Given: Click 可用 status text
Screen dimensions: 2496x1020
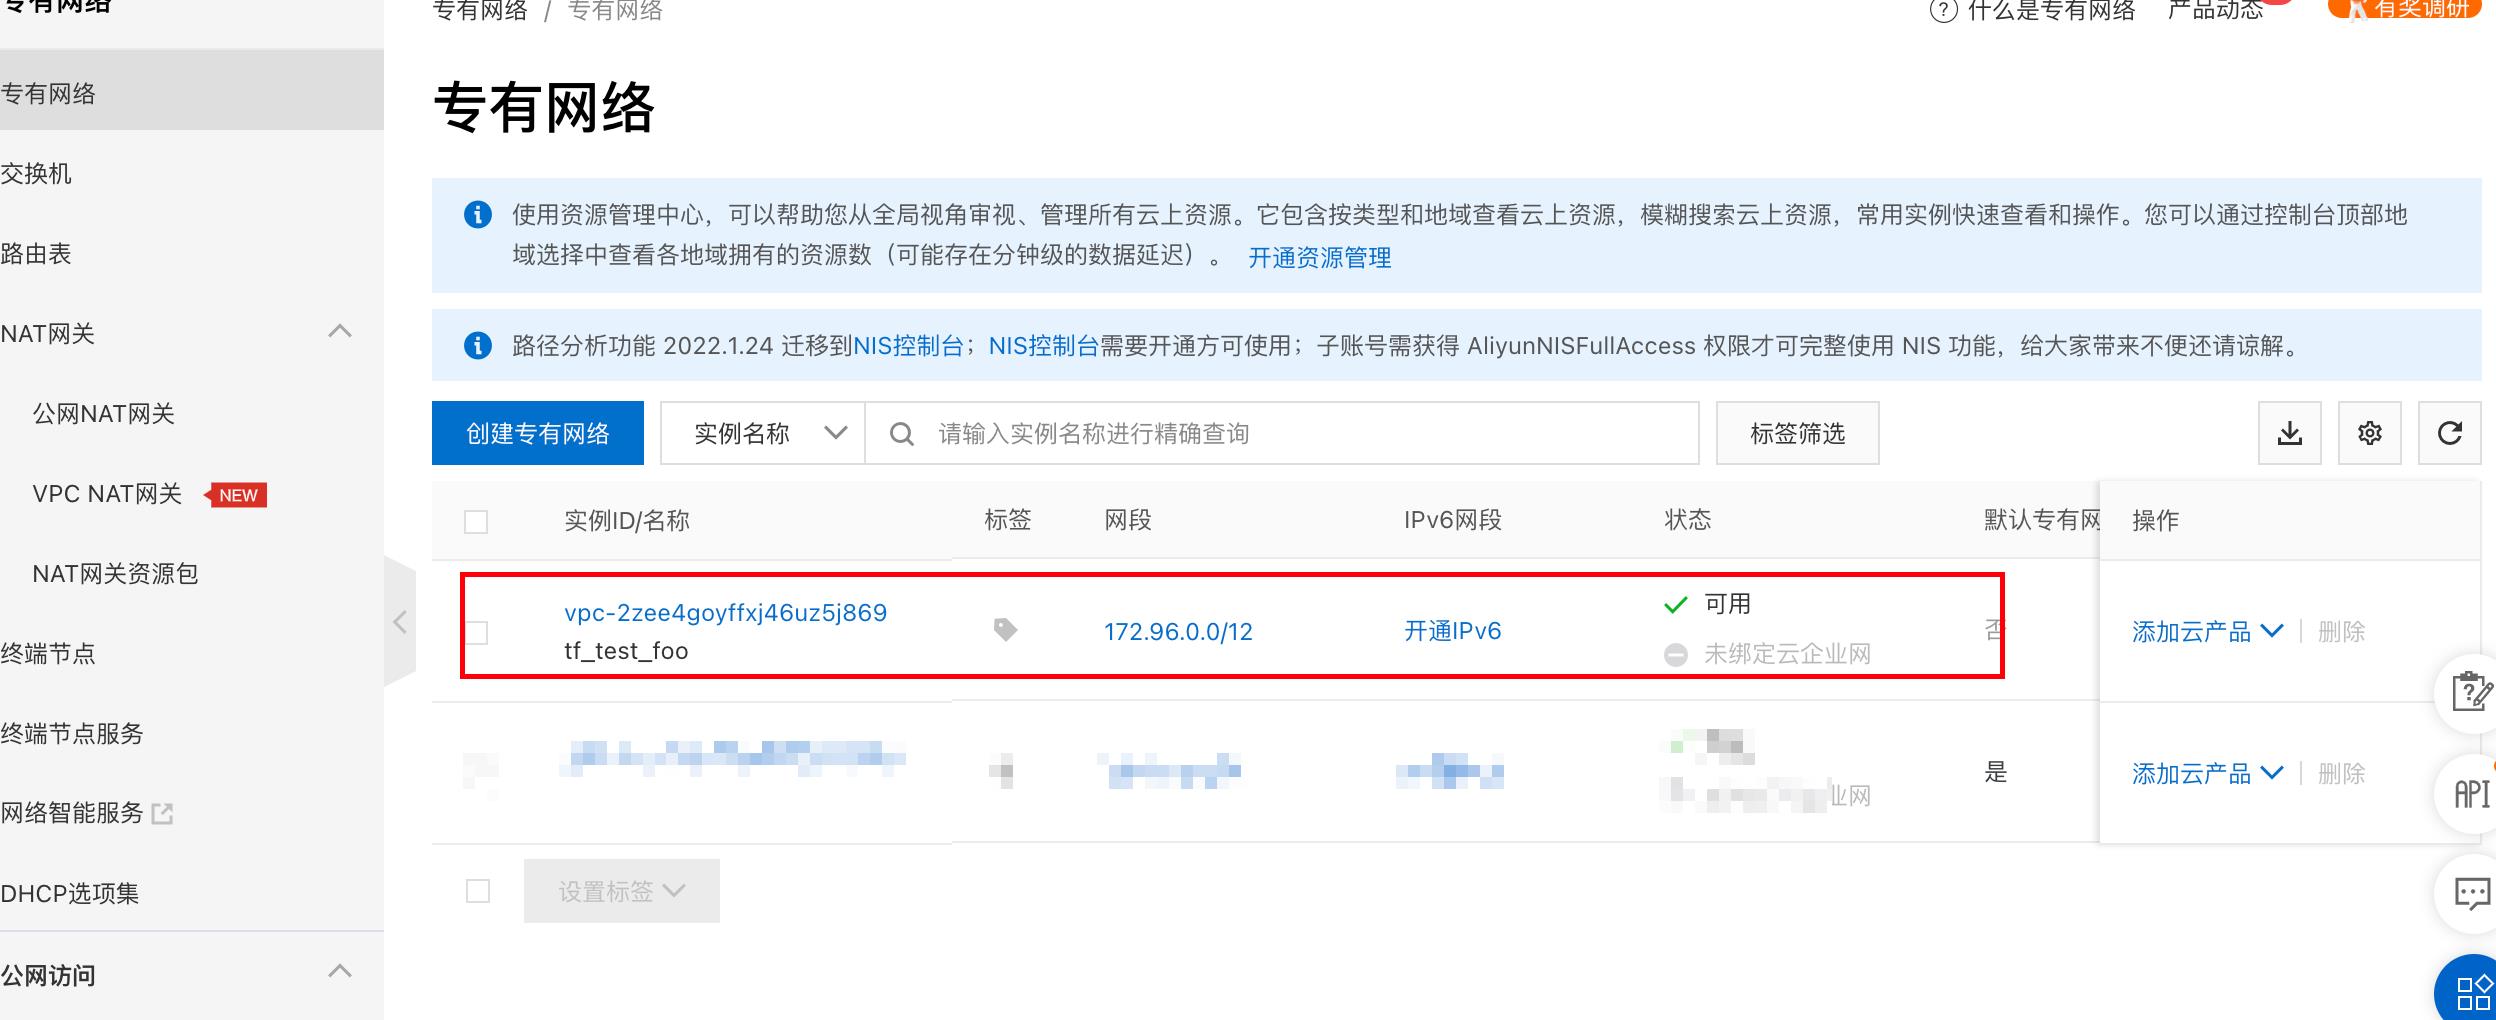Looking at the screenshot, I should click(x=1727, y=604).
